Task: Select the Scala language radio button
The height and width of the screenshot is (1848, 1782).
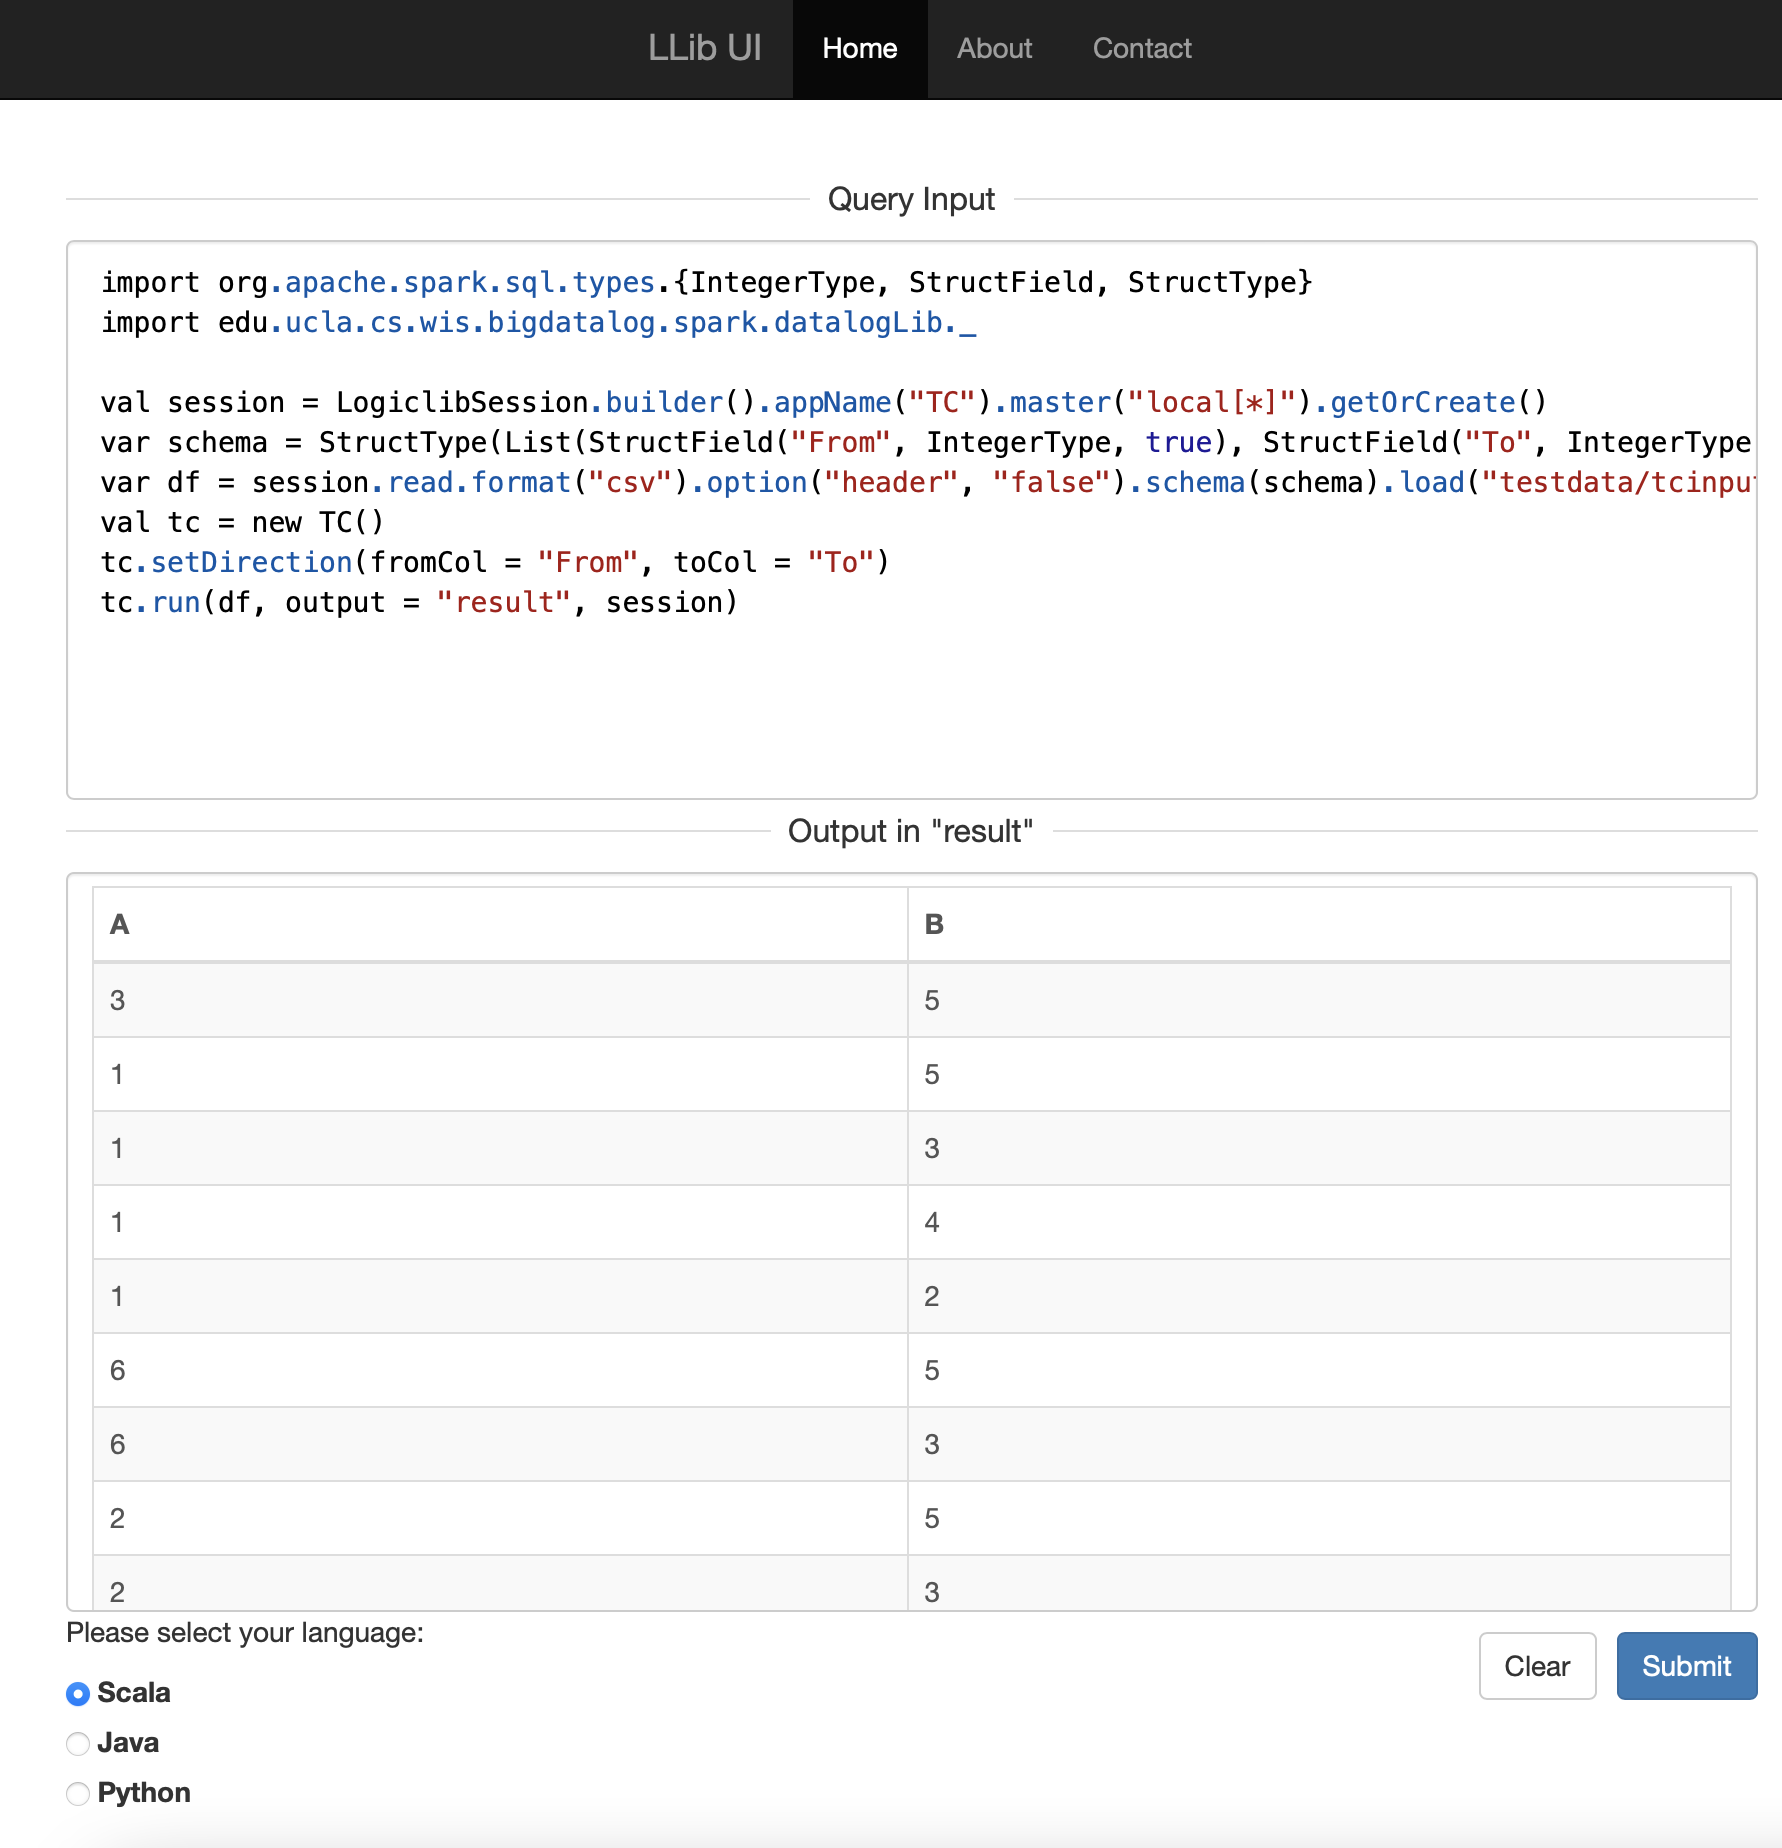Action: click(78, 1694)
